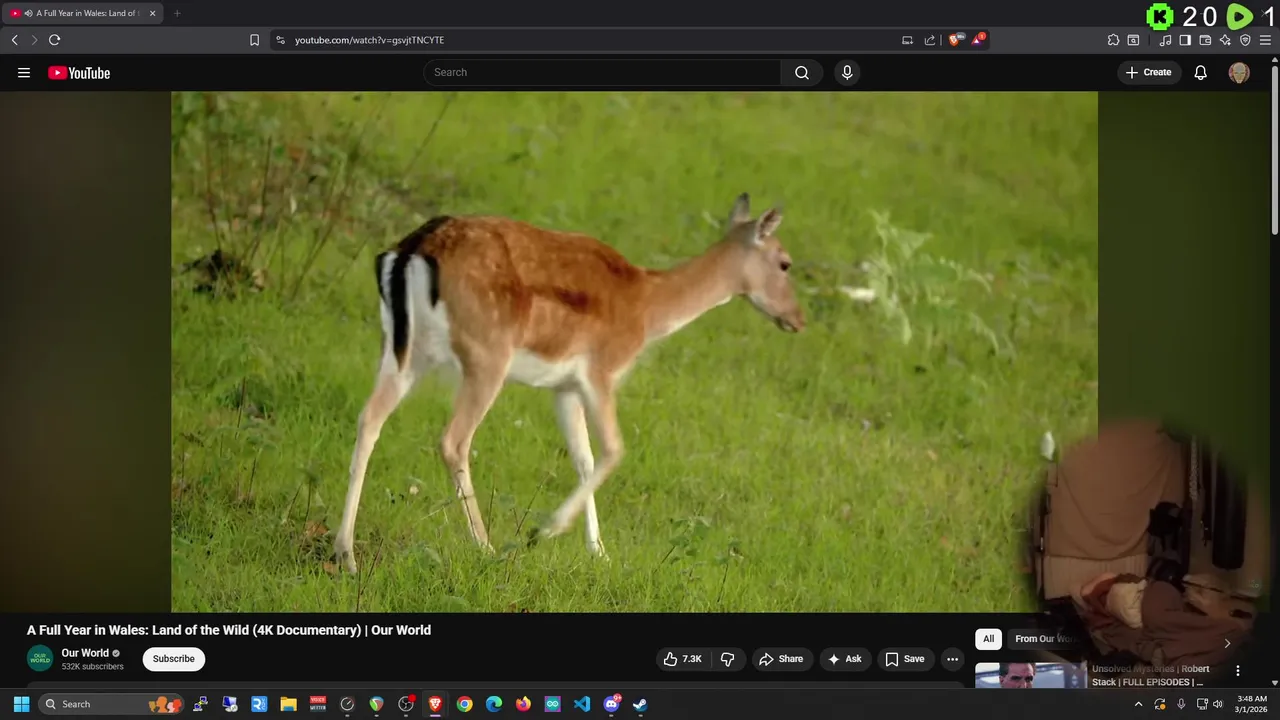Go forward in browser history
Viewport: 1280px width, 720px height.
pos(33,40)
